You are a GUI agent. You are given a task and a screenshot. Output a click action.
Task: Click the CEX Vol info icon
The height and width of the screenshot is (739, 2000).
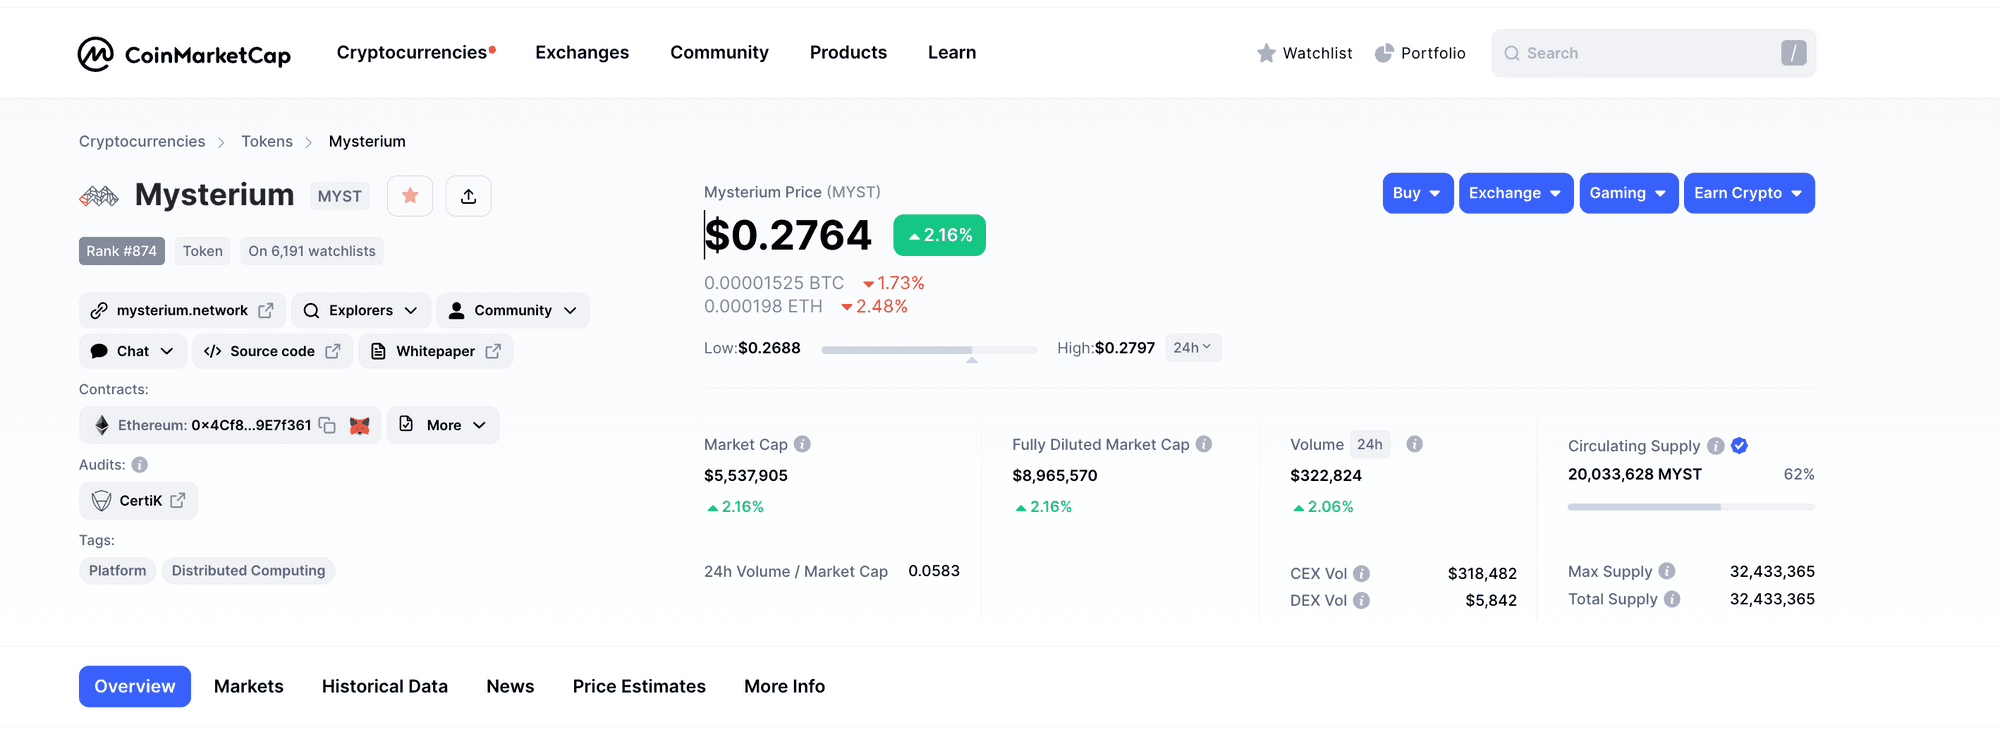(1361, 574)
